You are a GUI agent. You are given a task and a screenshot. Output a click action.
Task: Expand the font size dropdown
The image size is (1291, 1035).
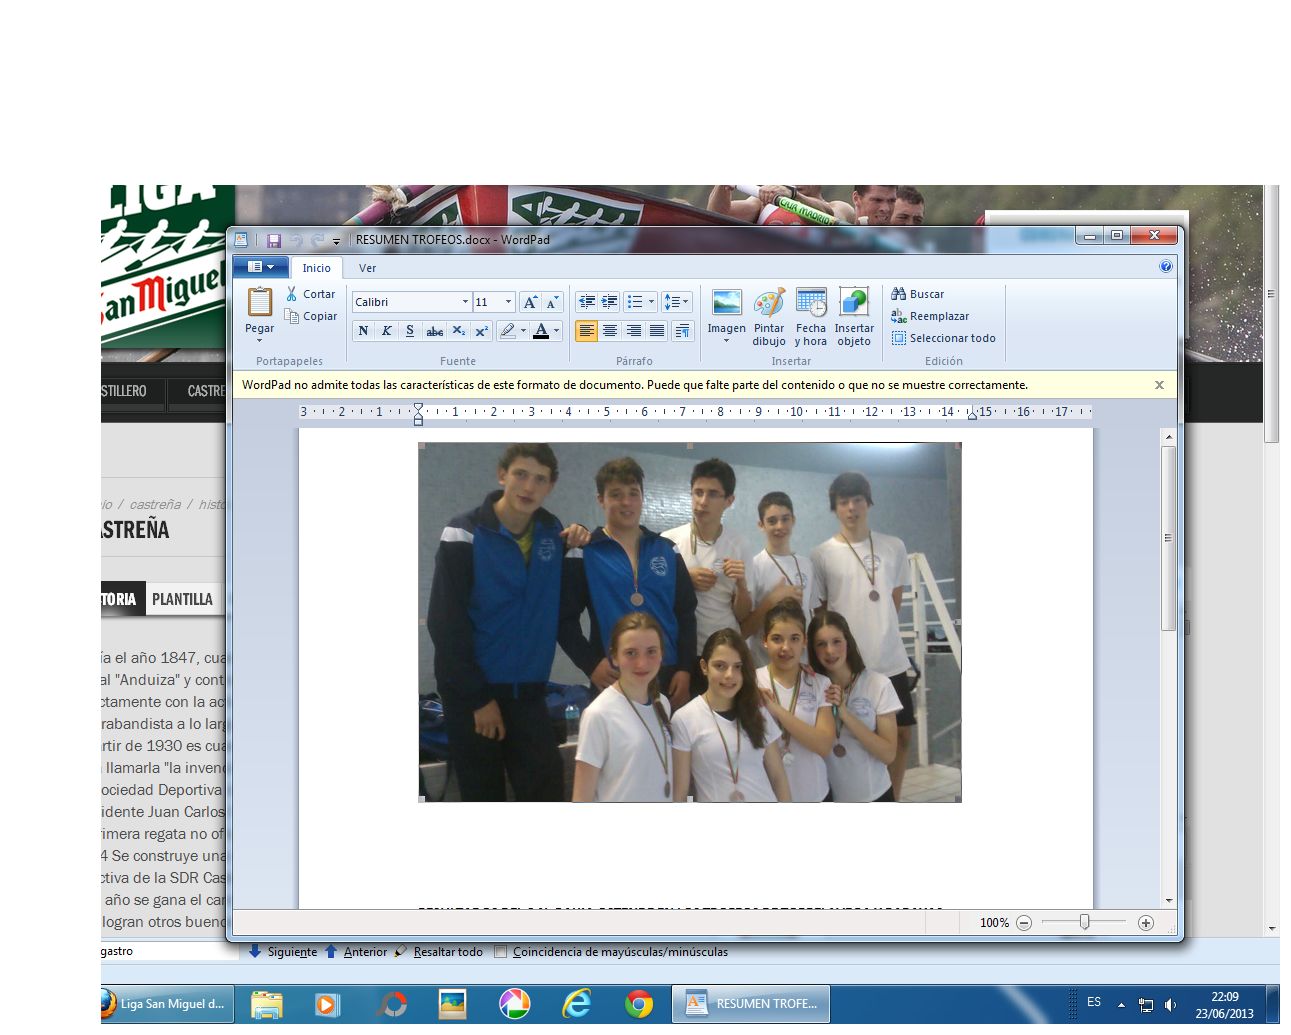[x=508, y=302]
